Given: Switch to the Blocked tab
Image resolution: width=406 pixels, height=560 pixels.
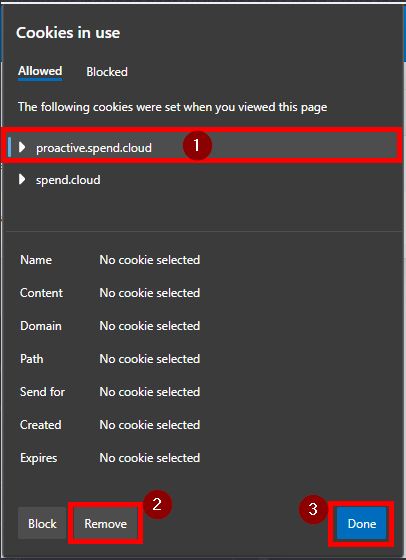Looking at the screenshot, I should click(107, 72).
